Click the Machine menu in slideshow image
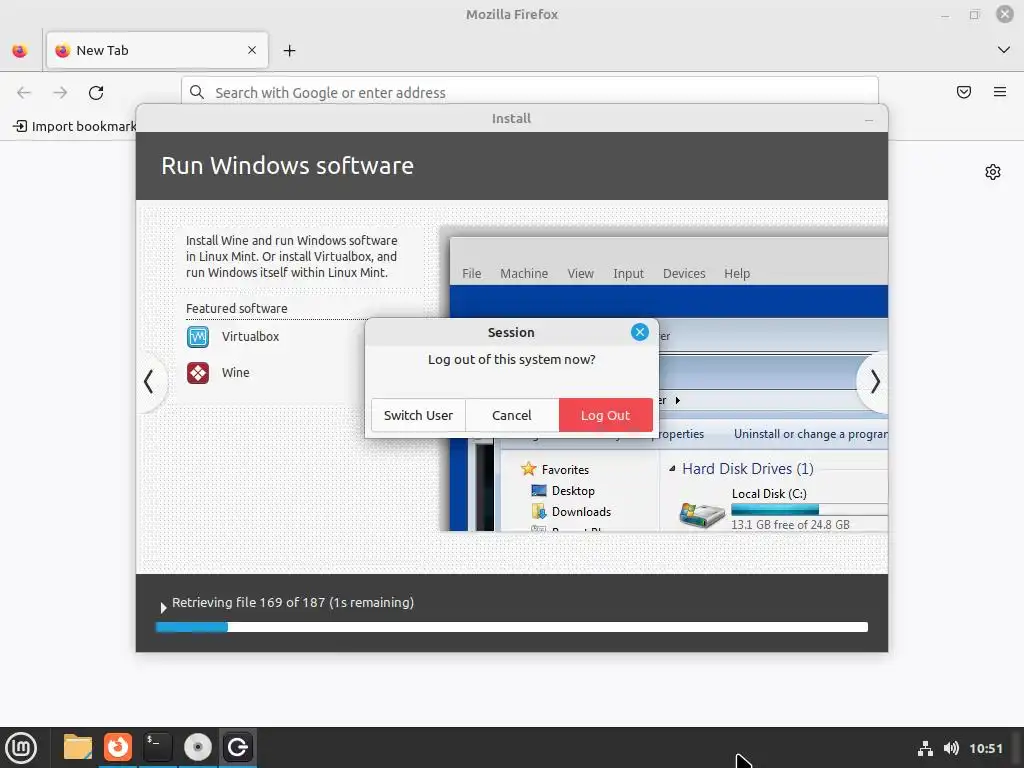The height and width of the screenshot is (768, 1024). 524,274
